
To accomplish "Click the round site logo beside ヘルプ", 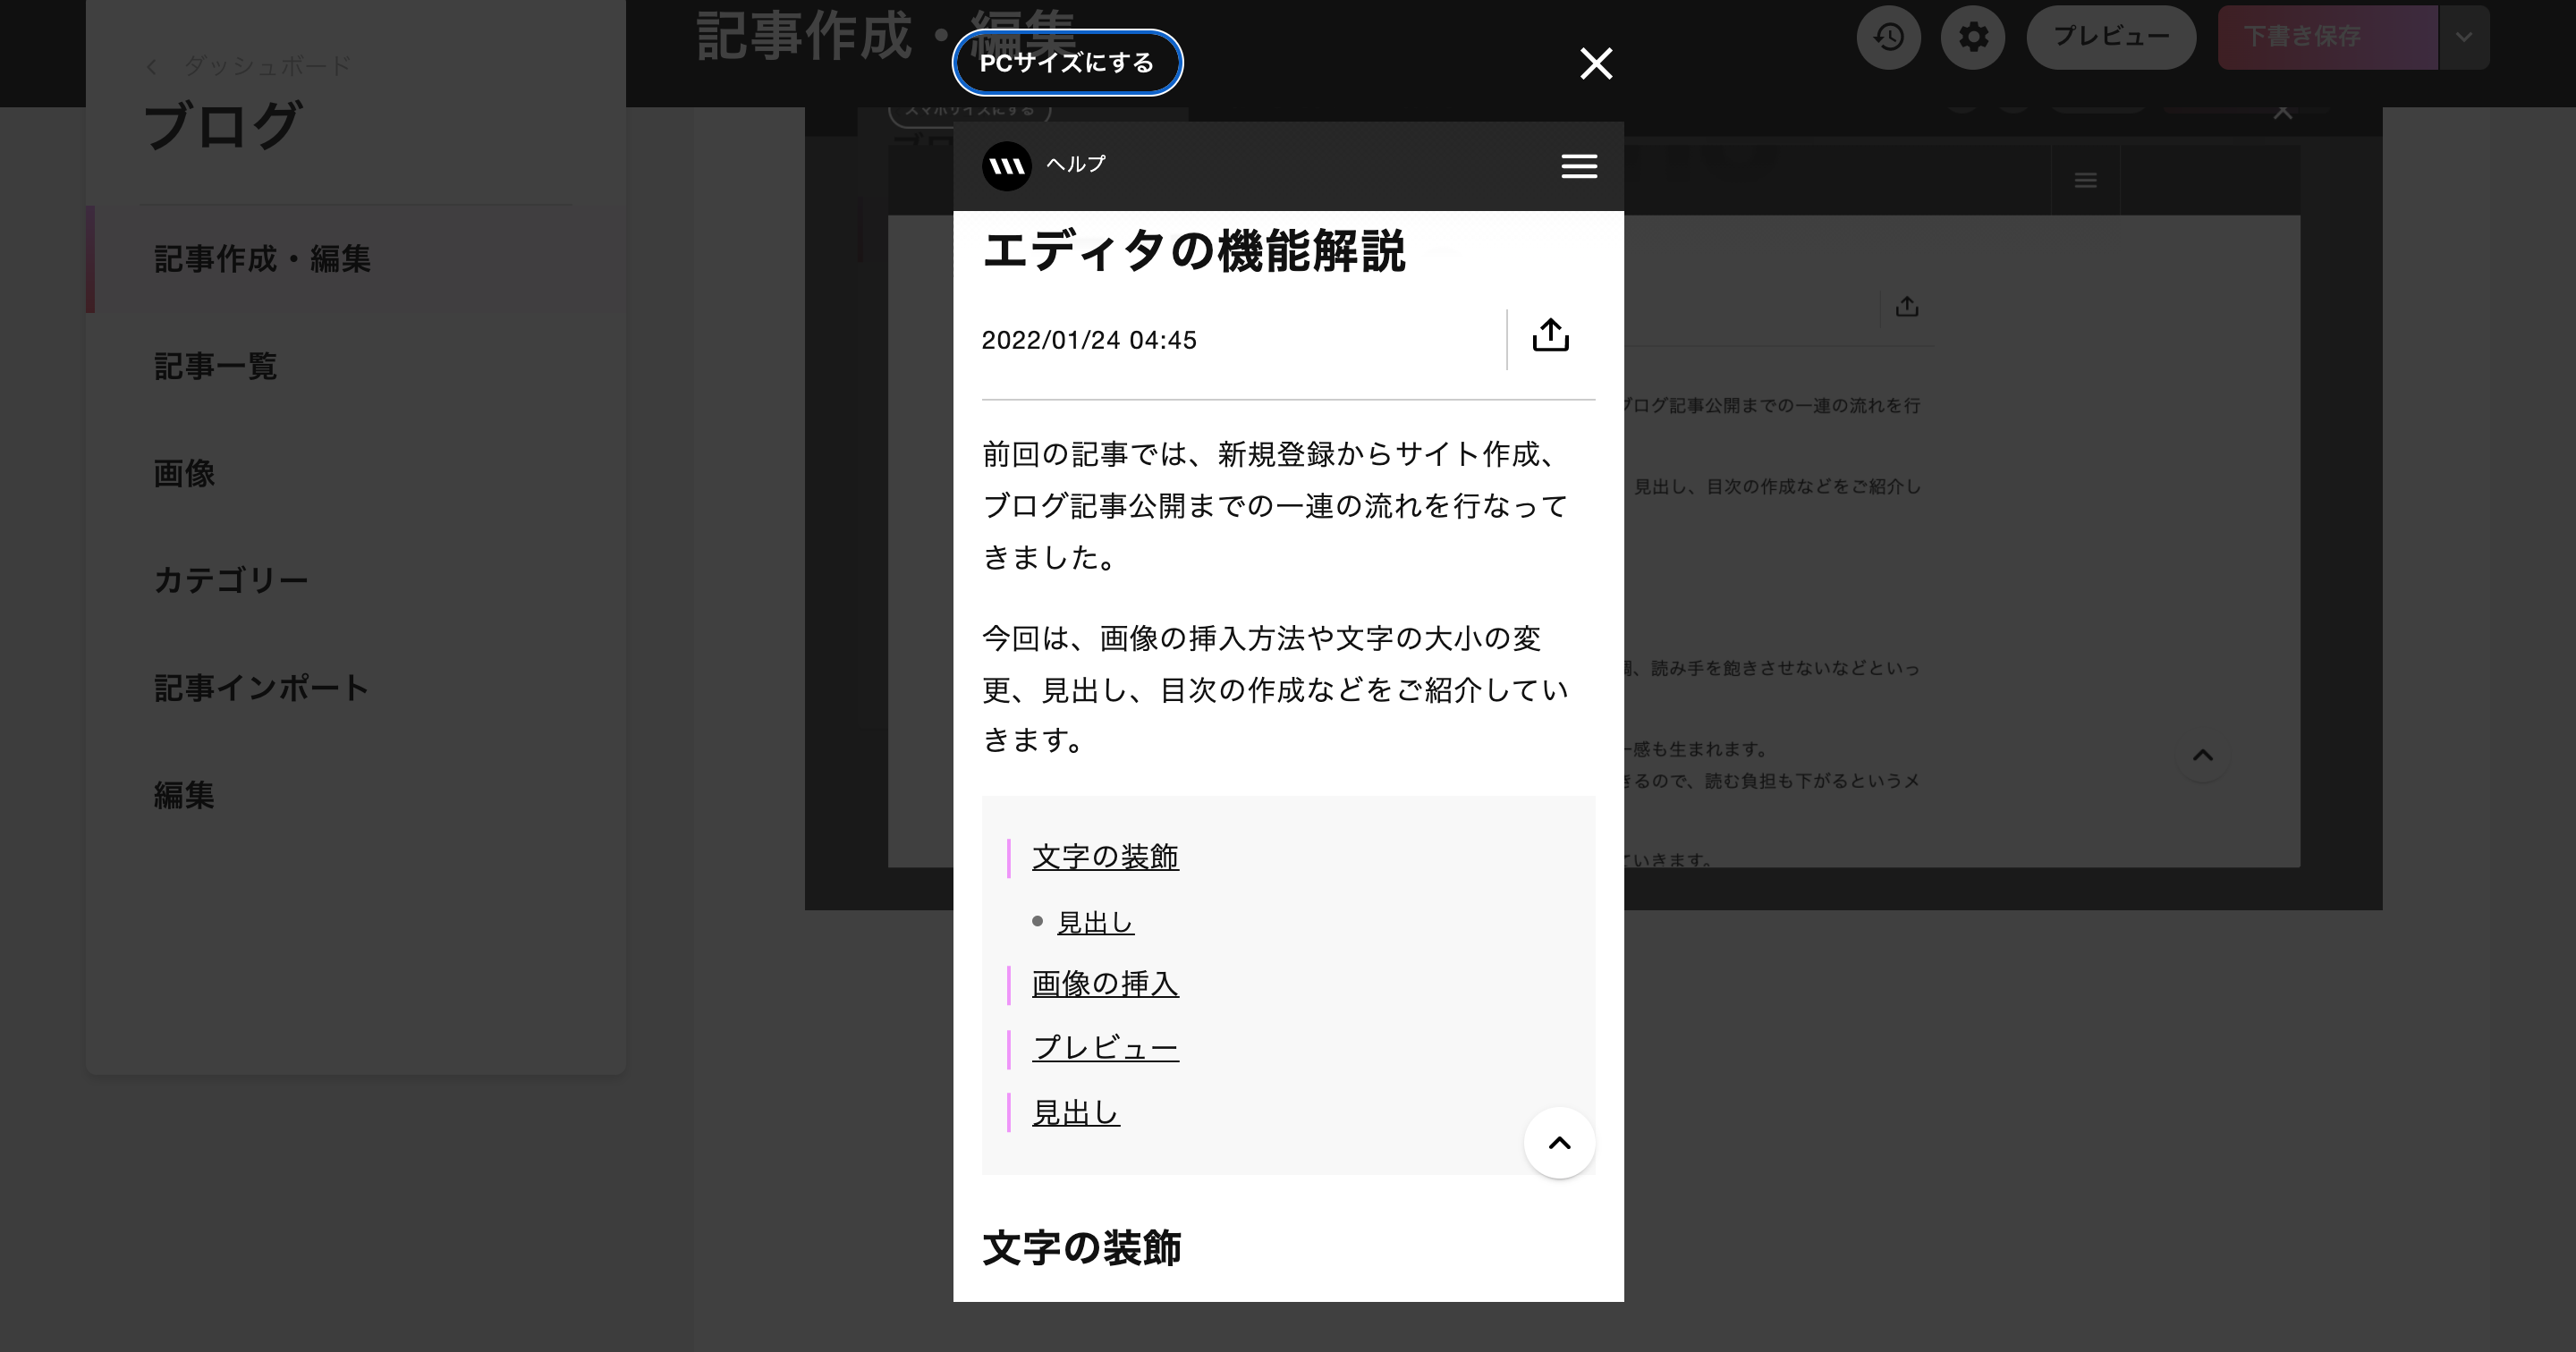I will coord(1006,166).
